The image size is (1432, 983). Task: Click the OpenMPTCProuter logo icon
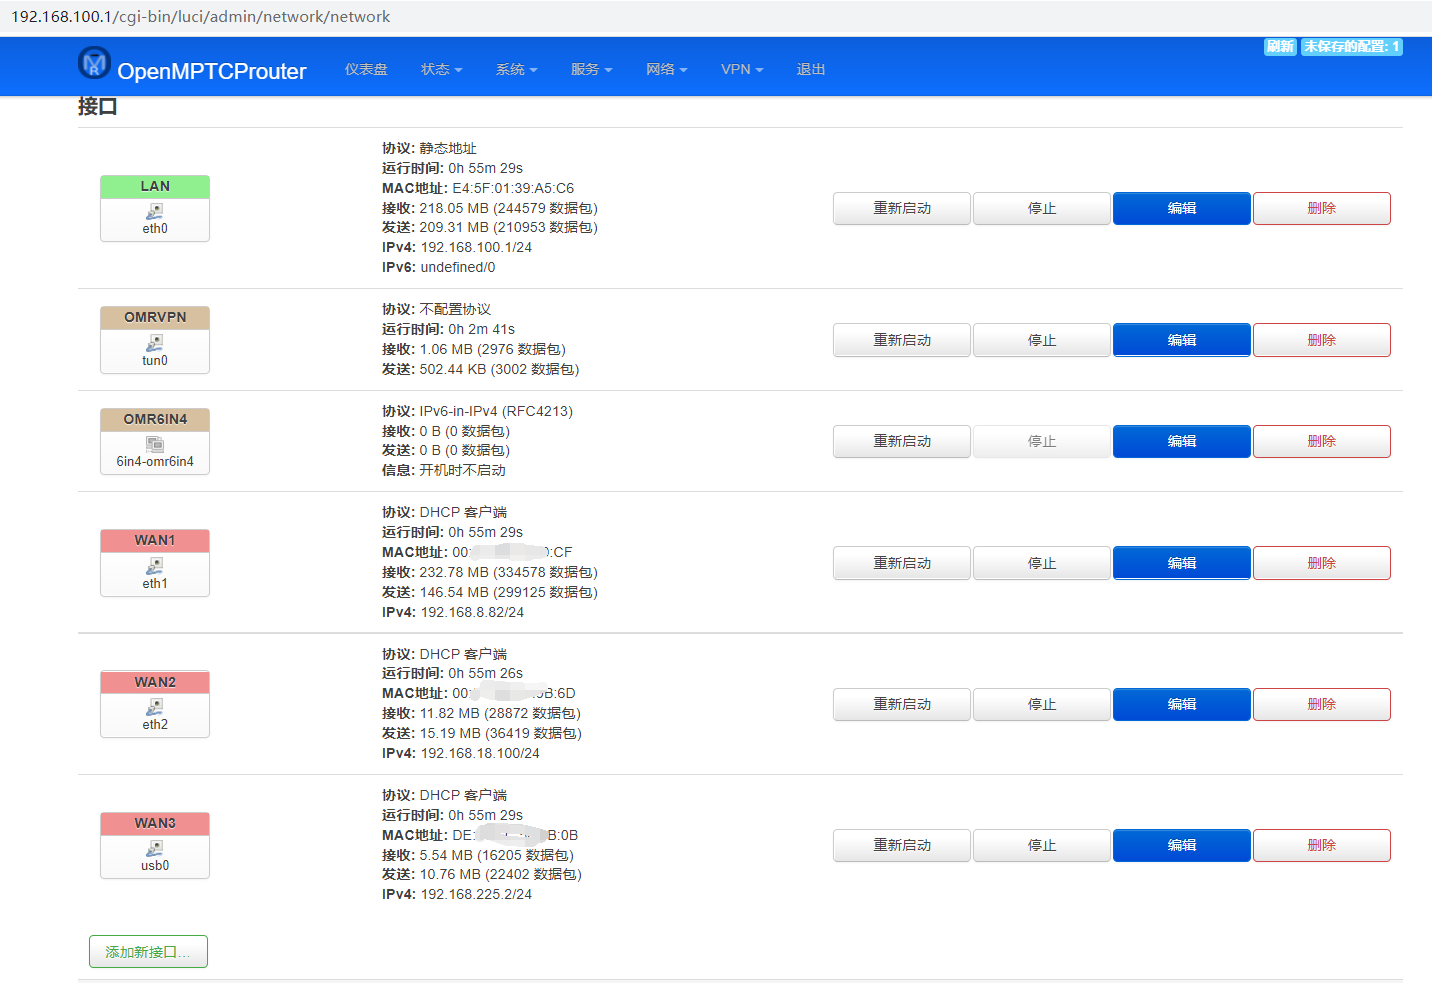[94, 62]
